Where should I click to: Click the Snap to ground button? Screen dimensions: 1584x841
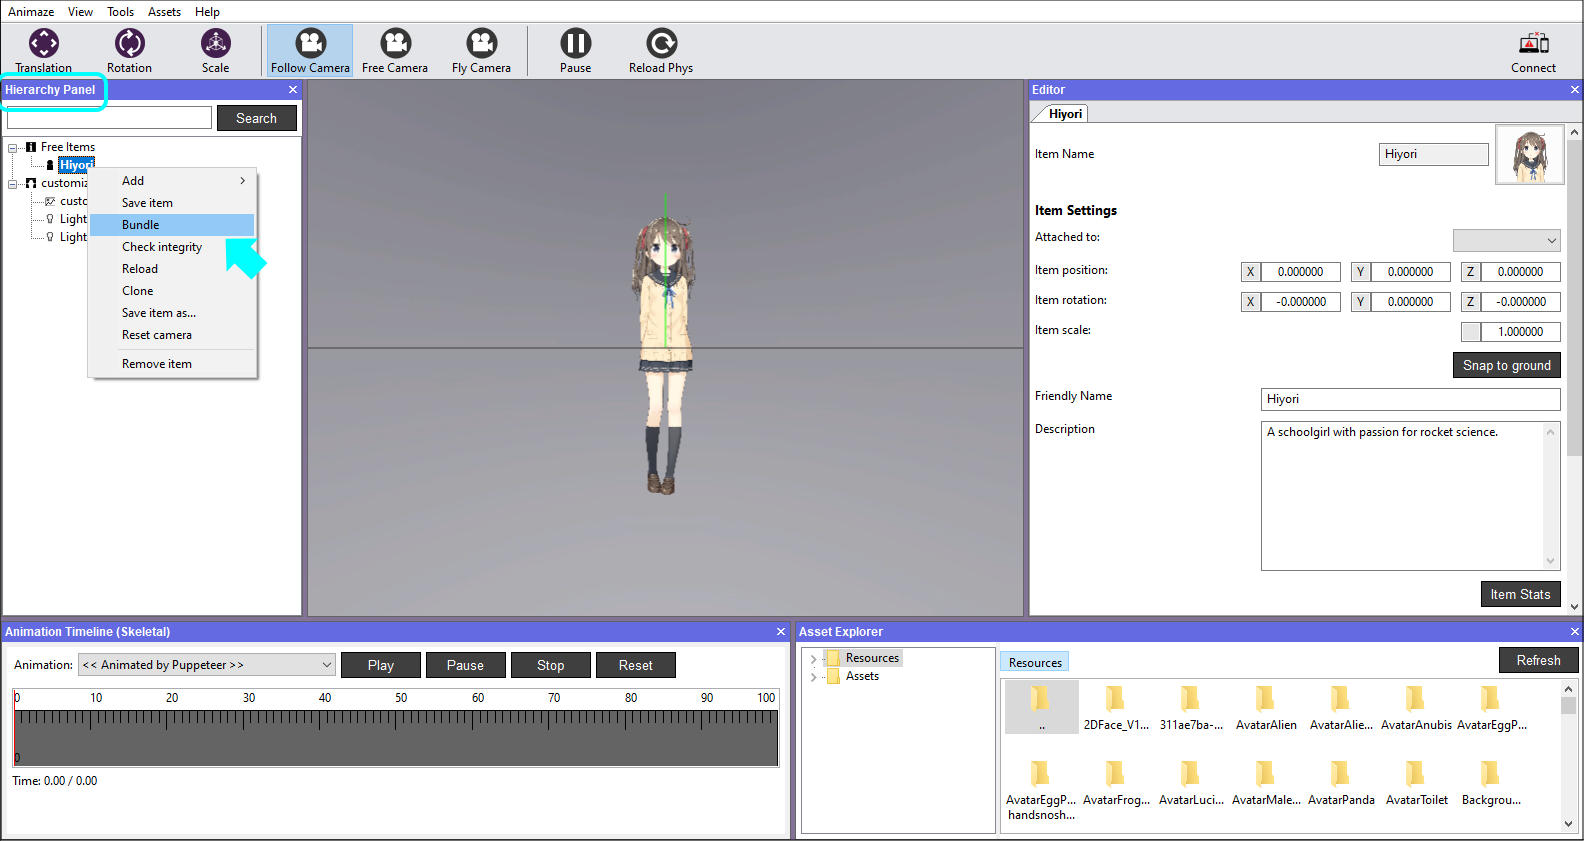pos(1506,365)
